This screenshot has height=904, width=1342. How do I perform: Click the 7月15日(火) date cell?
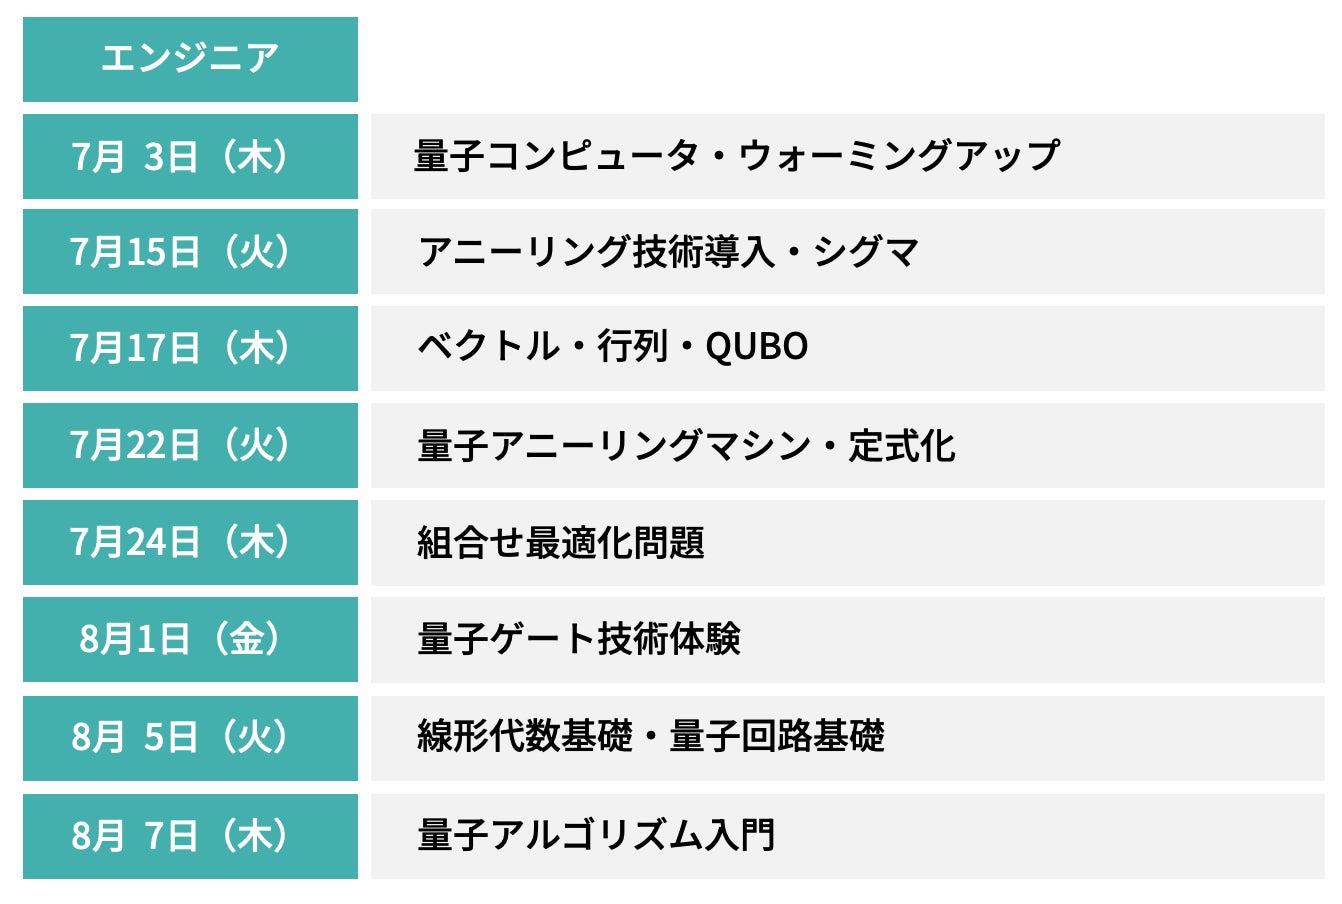[x=190, y=251]
